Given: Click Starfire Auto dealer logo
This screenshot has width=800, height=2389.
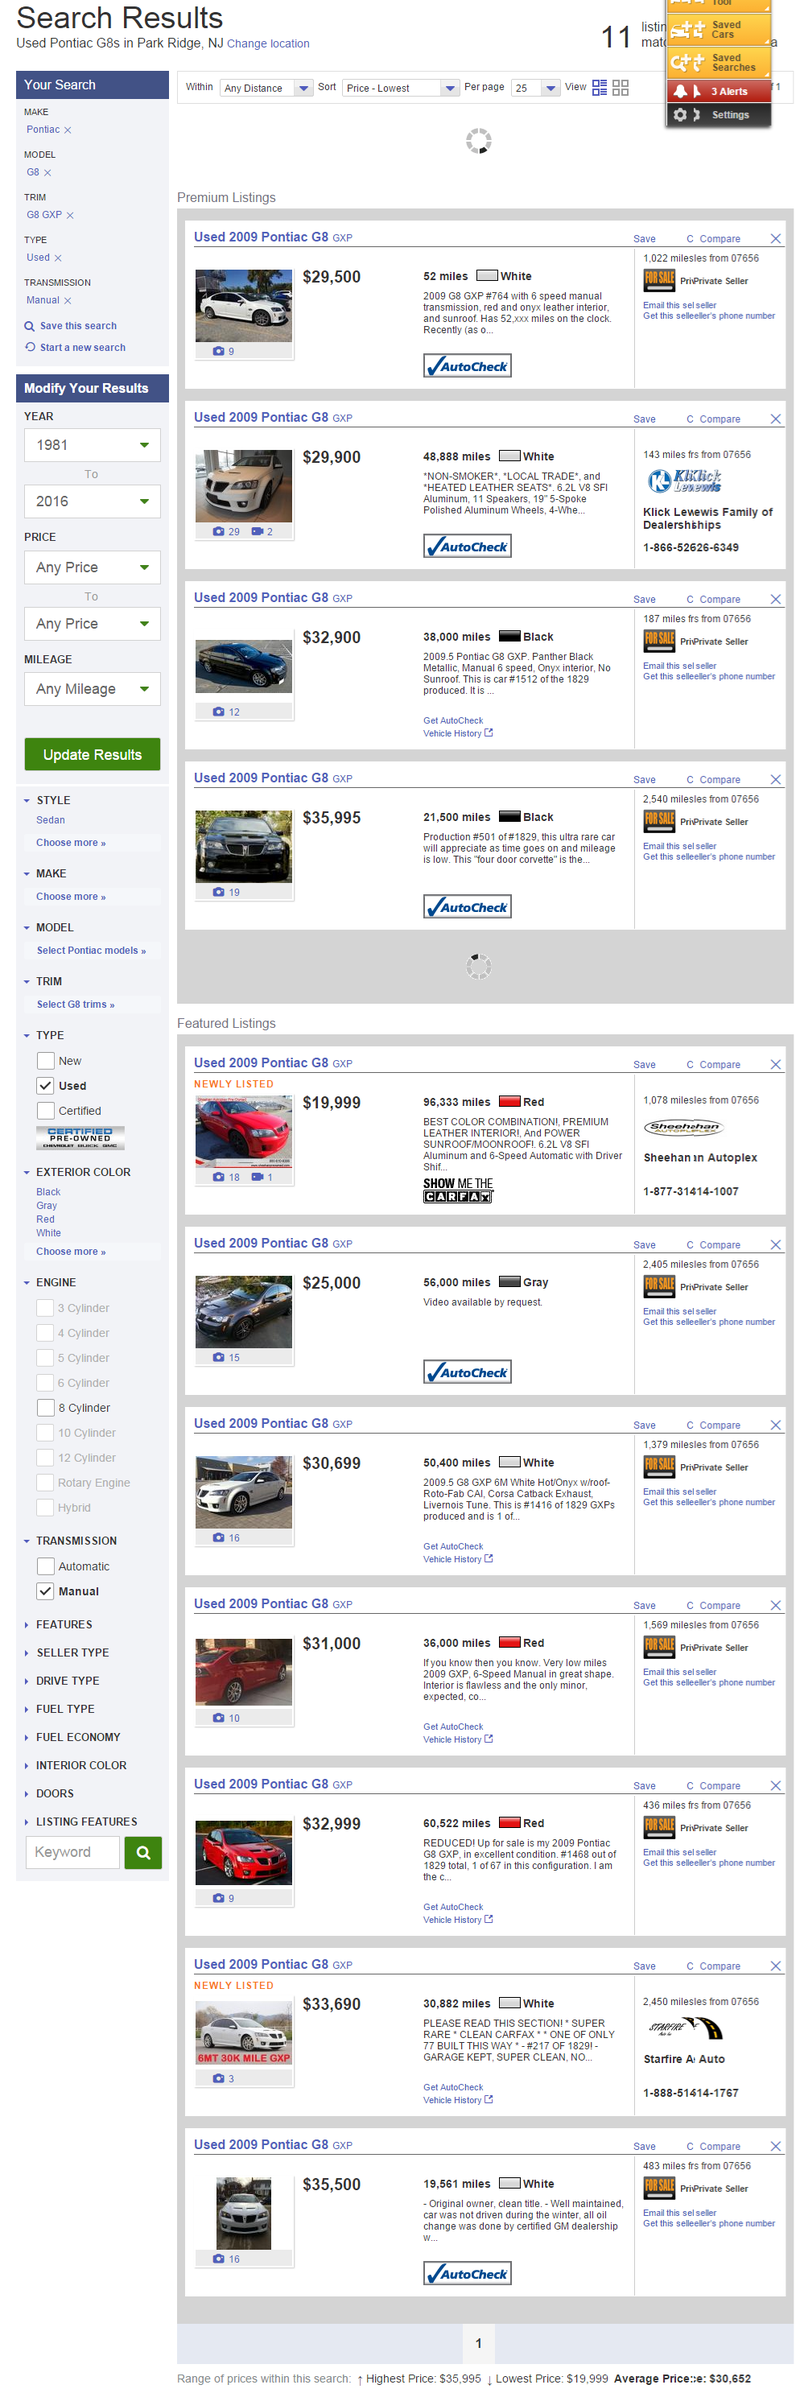Looking at the screenshot, I should (x=685, y=2028).
